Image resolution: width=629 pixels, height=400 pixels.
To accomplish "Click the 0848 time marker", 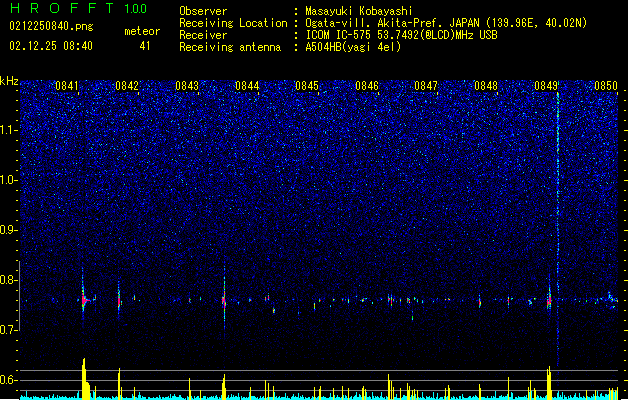I will (486, 86).
